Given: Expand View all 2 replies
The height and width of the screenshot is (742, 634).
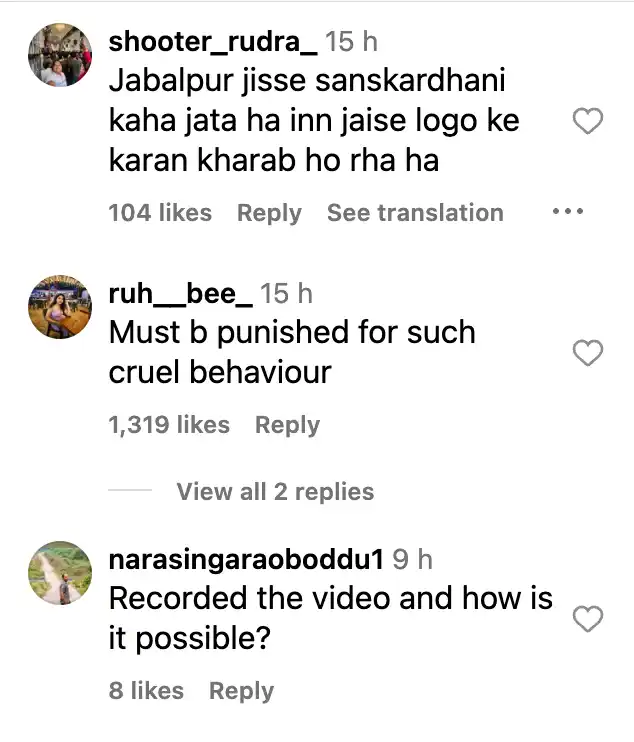Looking at the screenshot, I should tap(275, 491).
